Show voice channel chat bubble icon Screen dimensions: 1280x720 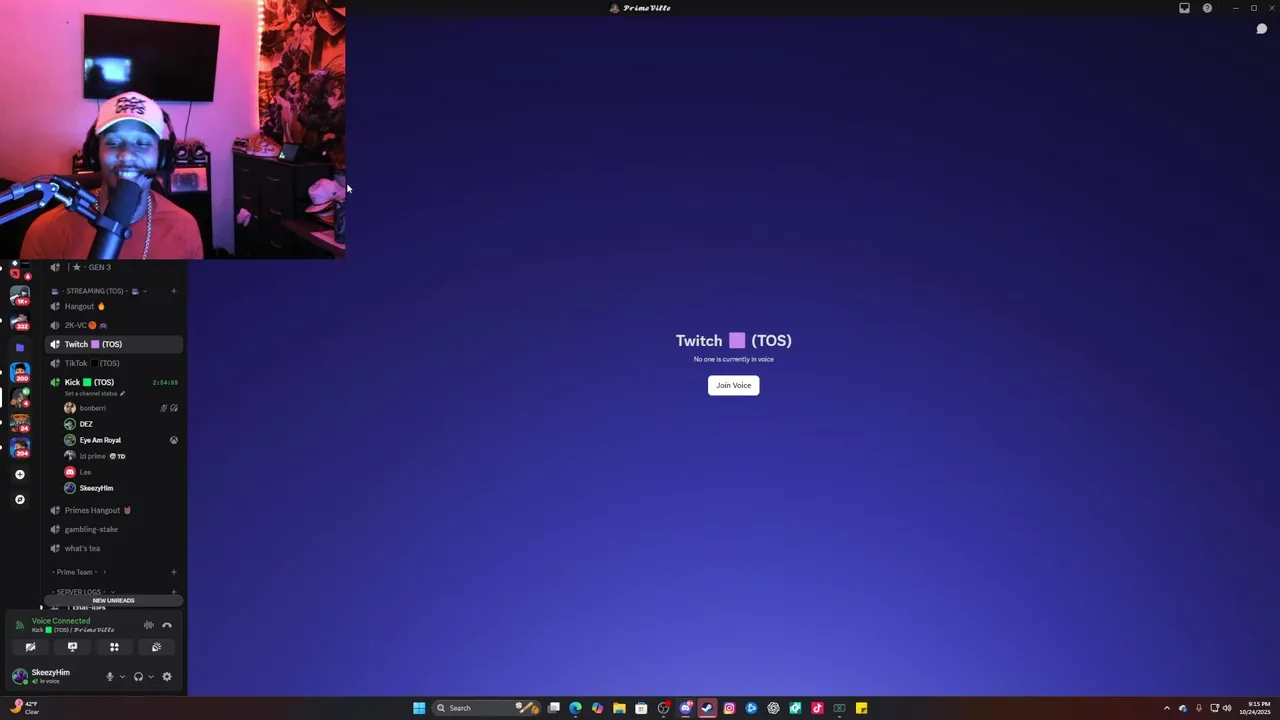(x=1262, y=29)
